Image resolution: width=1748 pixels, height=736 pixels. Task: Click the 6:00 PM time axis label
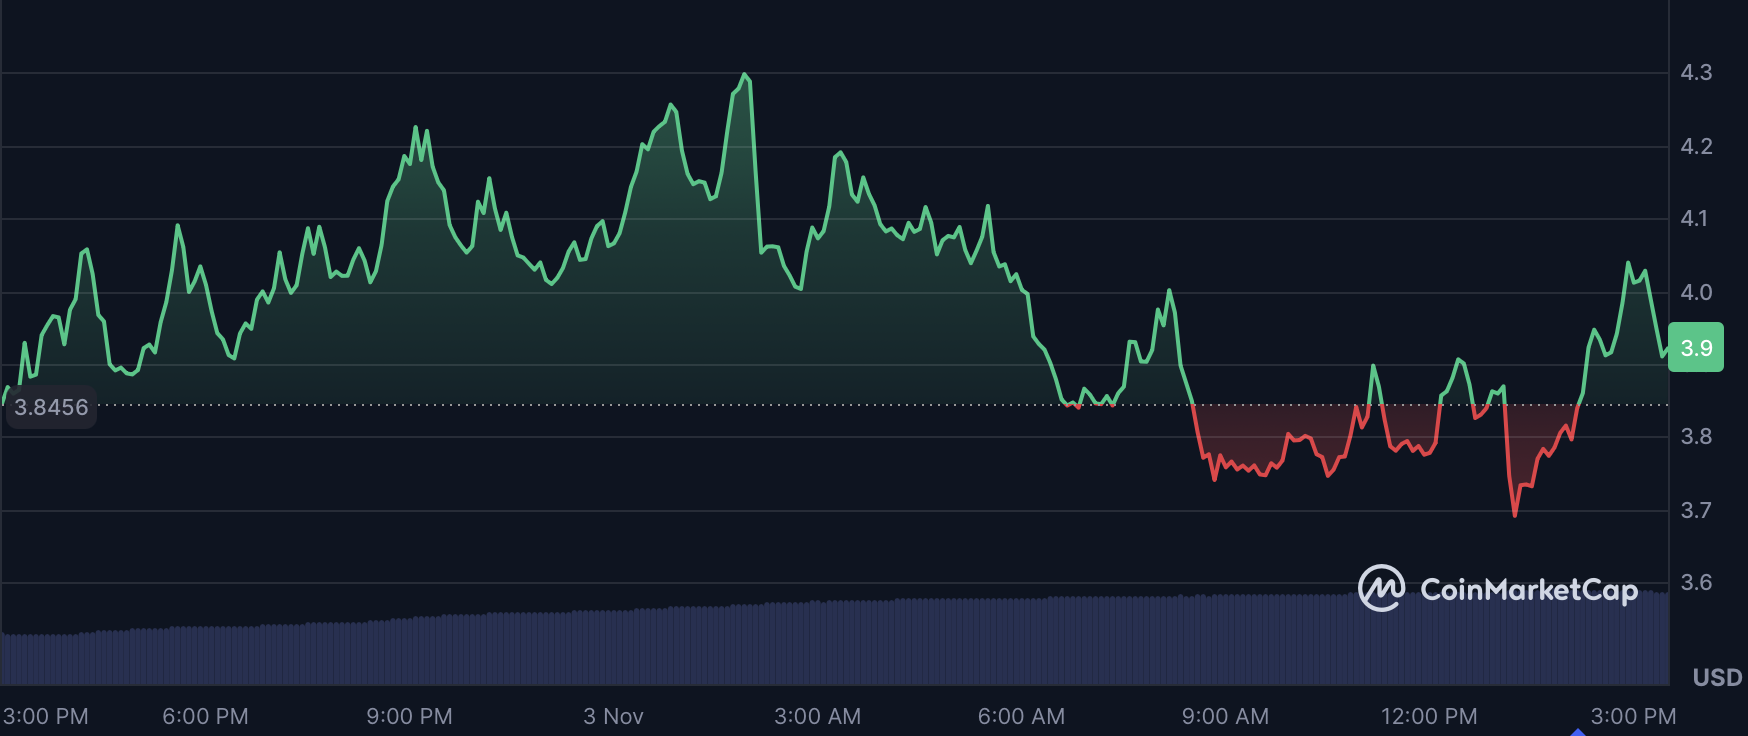[x=205, y=716]
